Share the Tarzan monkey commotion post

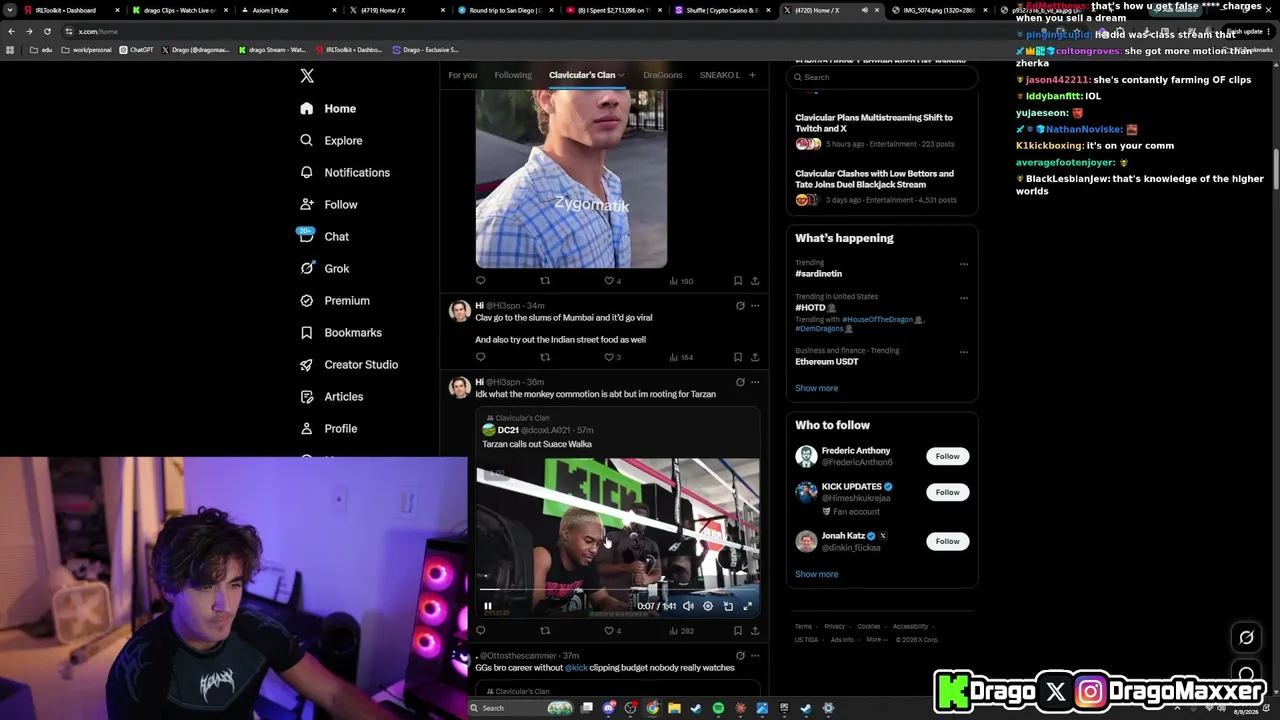point(755,631)
